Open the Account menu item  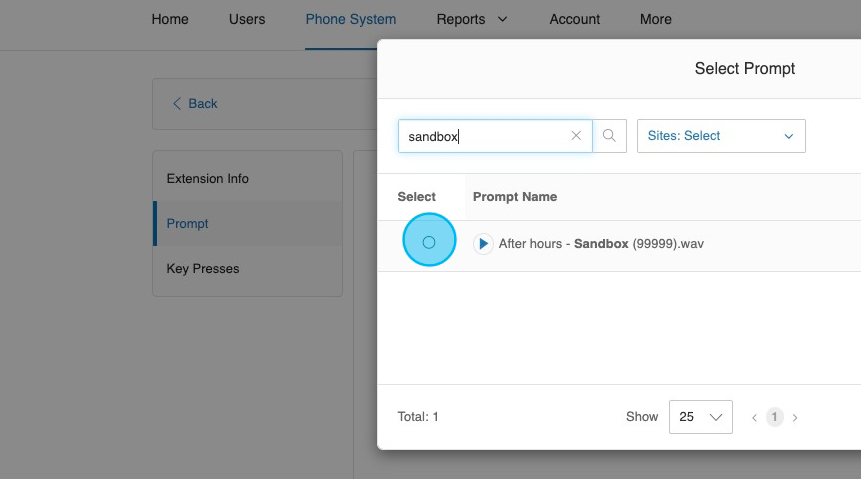[575, 19]
